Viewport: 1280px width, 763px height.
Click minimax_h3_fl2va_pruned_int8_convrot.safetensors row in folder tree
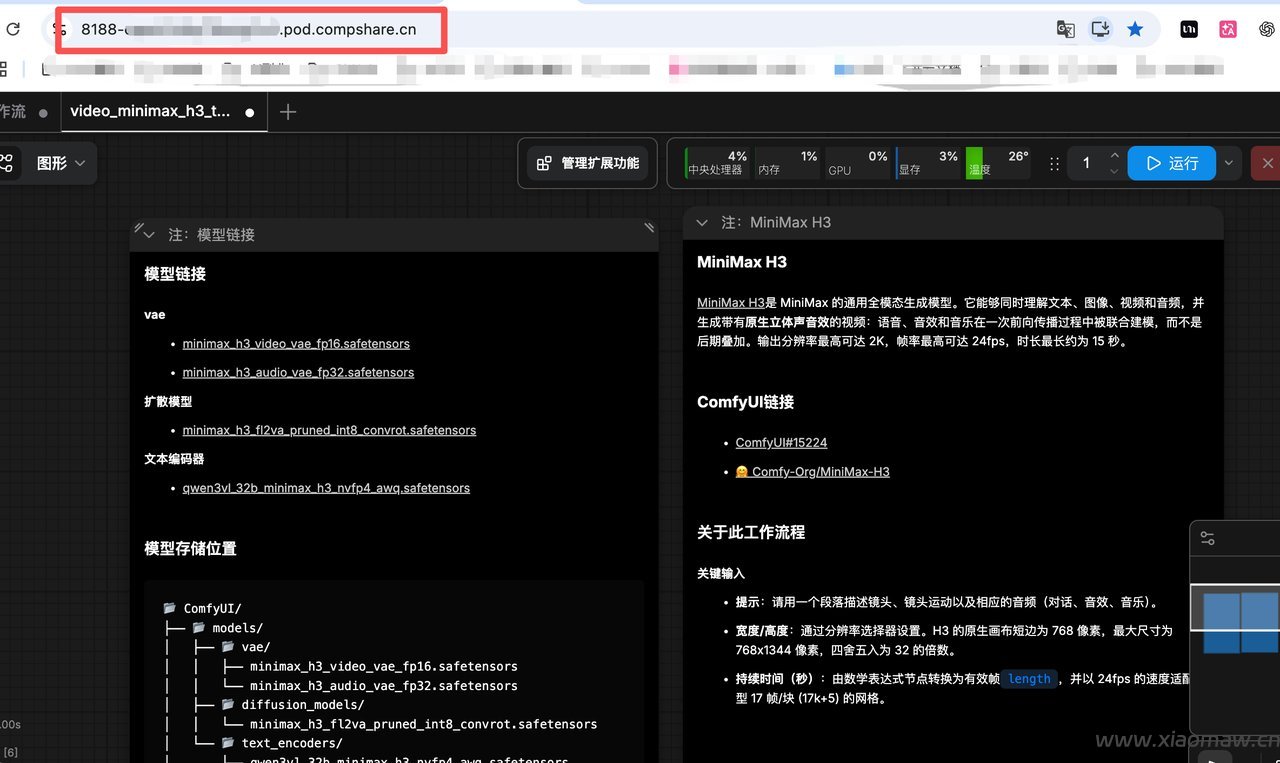pyautogui.click(x=424, y=724)
